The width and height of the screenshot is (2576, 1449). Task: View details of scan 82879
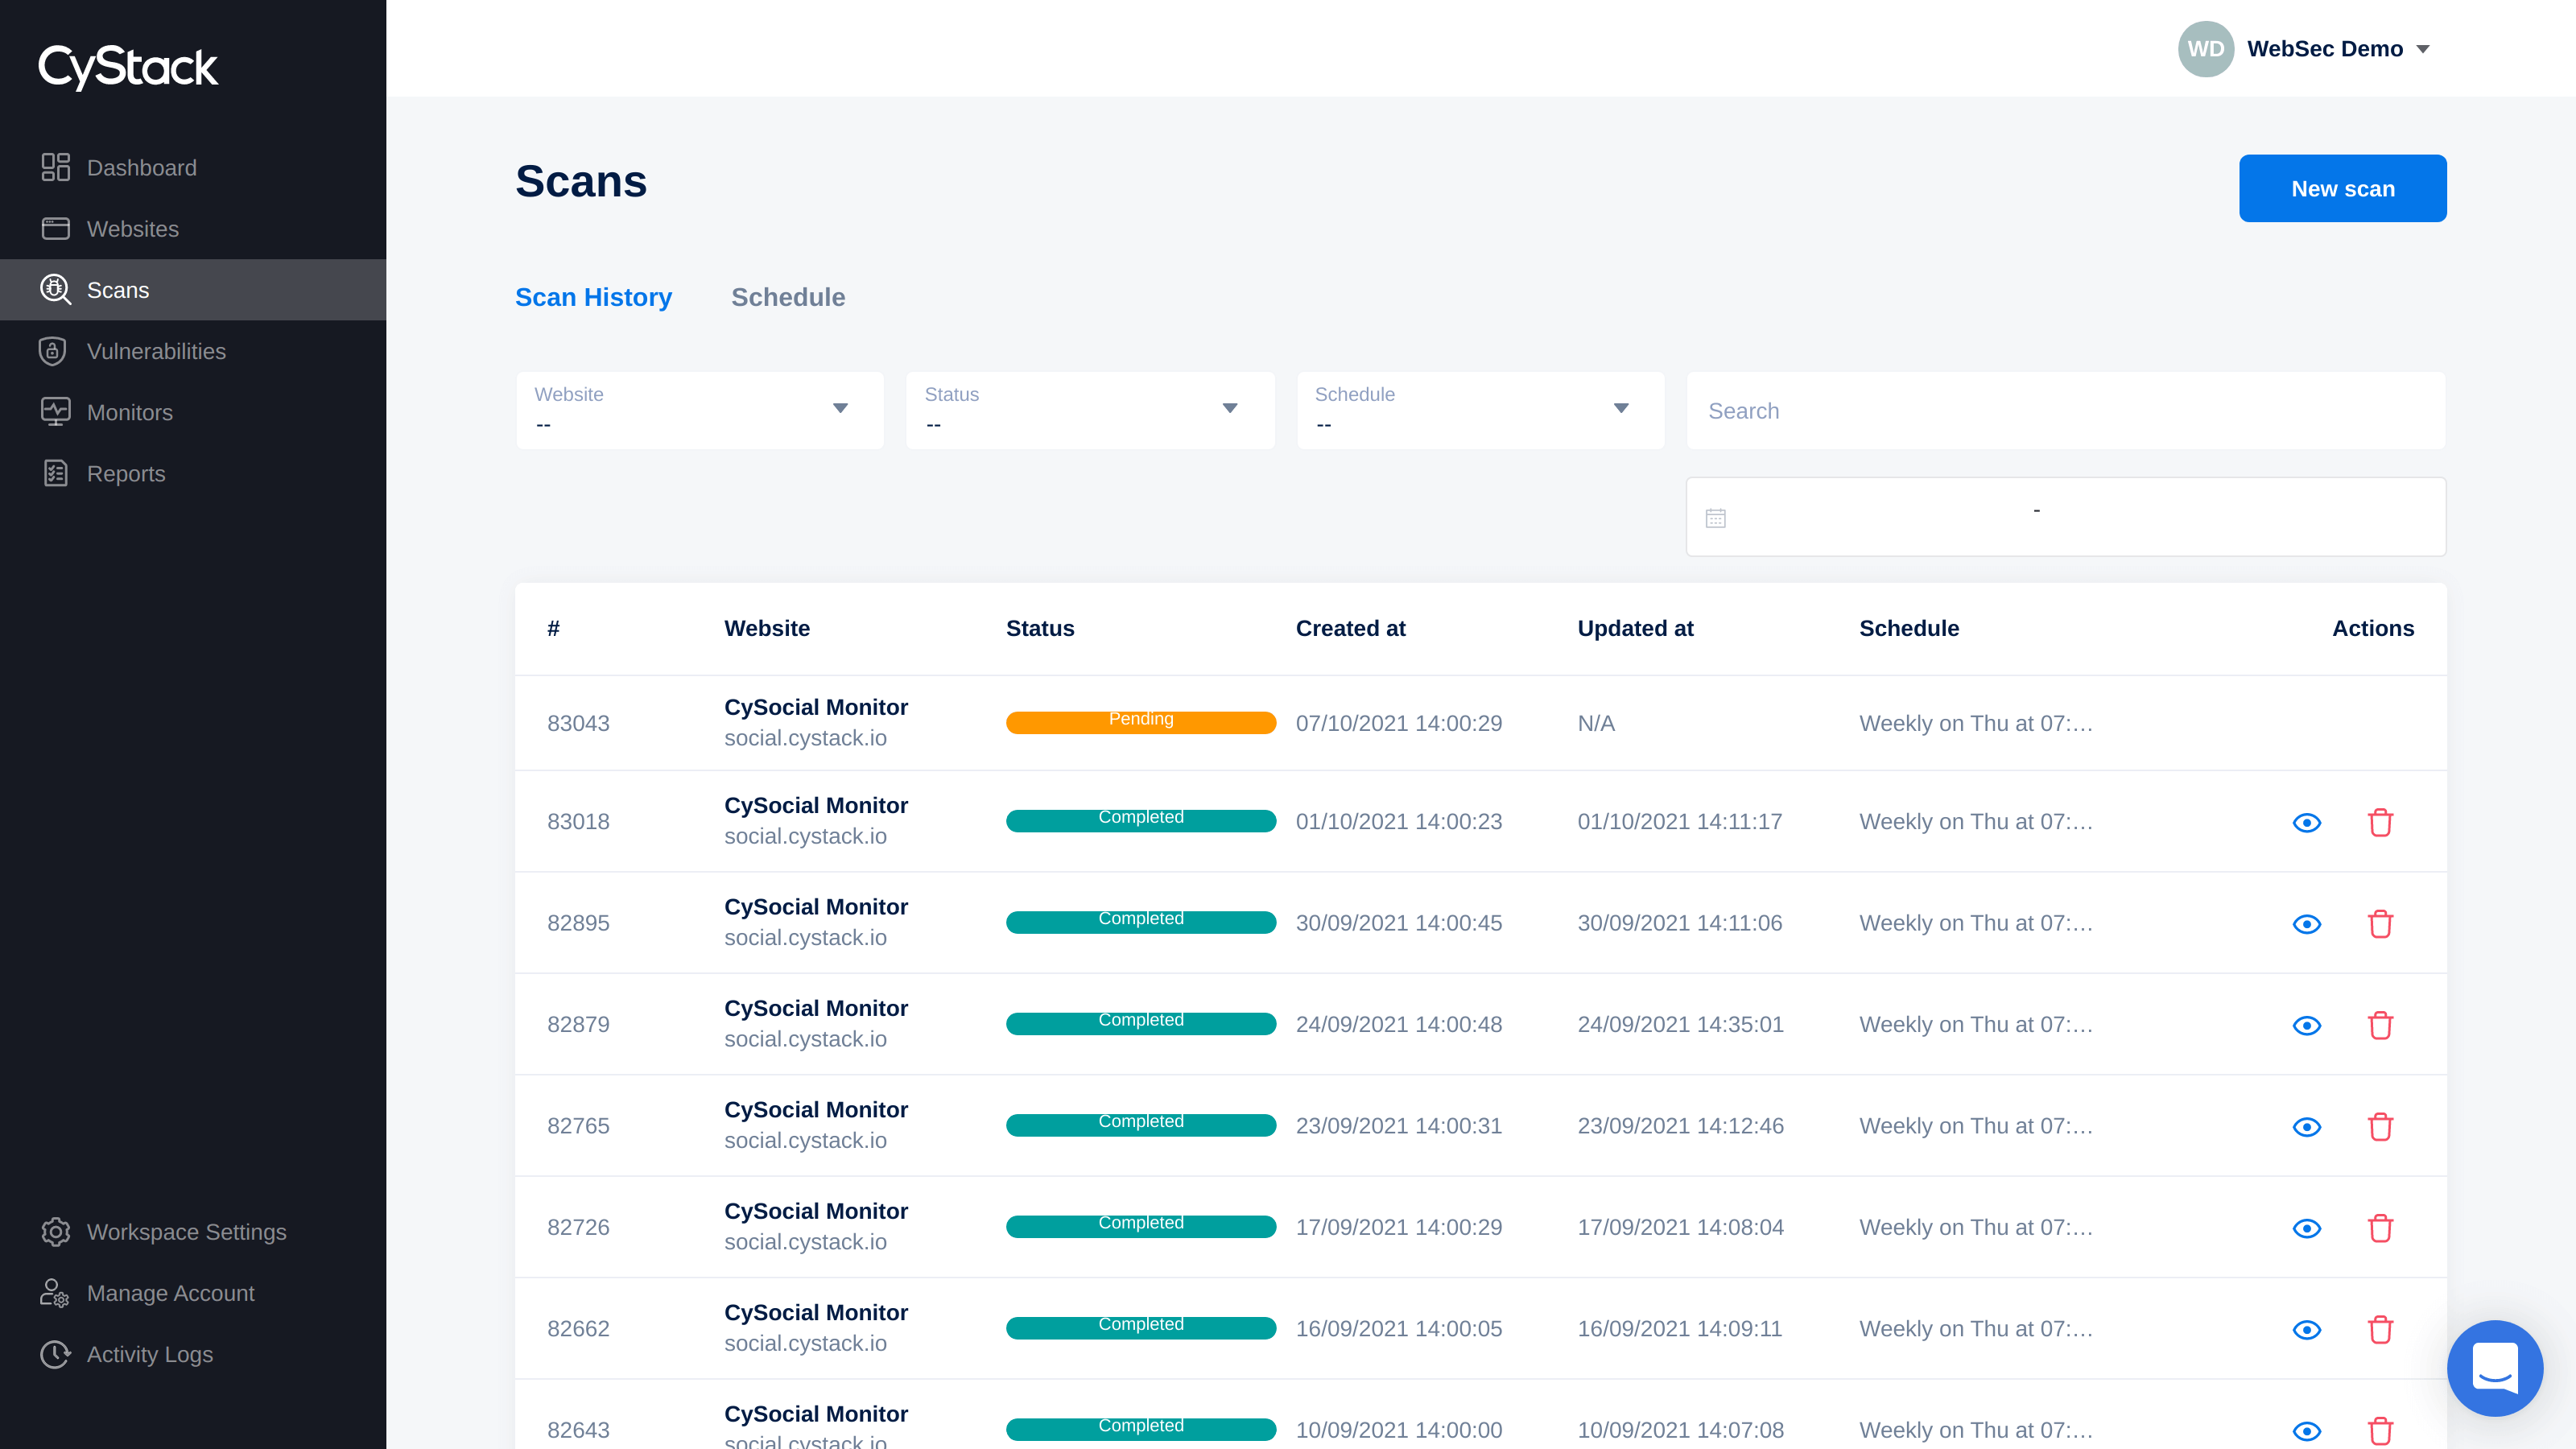tap(2307, 1025)
